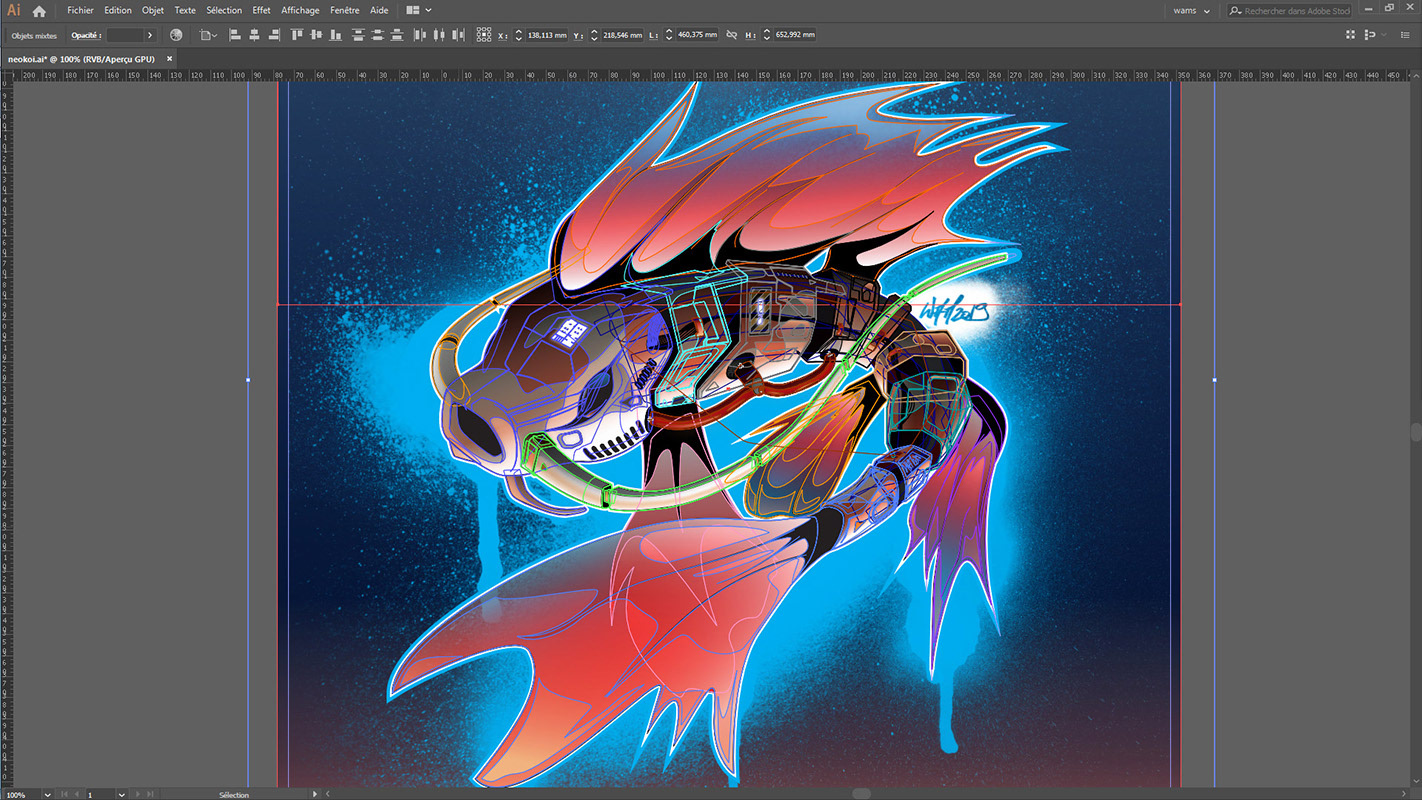The image size is (1422, 800).
Task: Go to the next artboard
Action: coord(138,795)
